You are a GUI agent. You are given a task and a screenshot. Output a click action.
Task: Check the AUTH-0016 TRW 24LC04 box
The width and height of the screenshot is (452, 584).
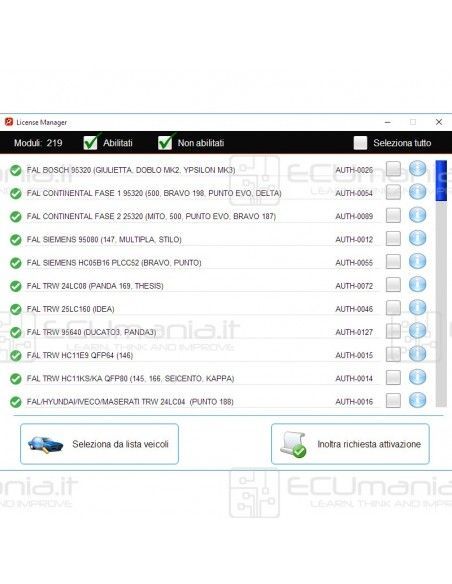tap(393, 400)
